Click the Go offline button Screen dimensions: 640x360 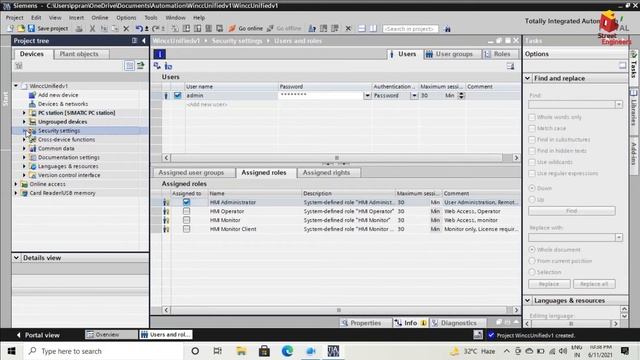284,29
